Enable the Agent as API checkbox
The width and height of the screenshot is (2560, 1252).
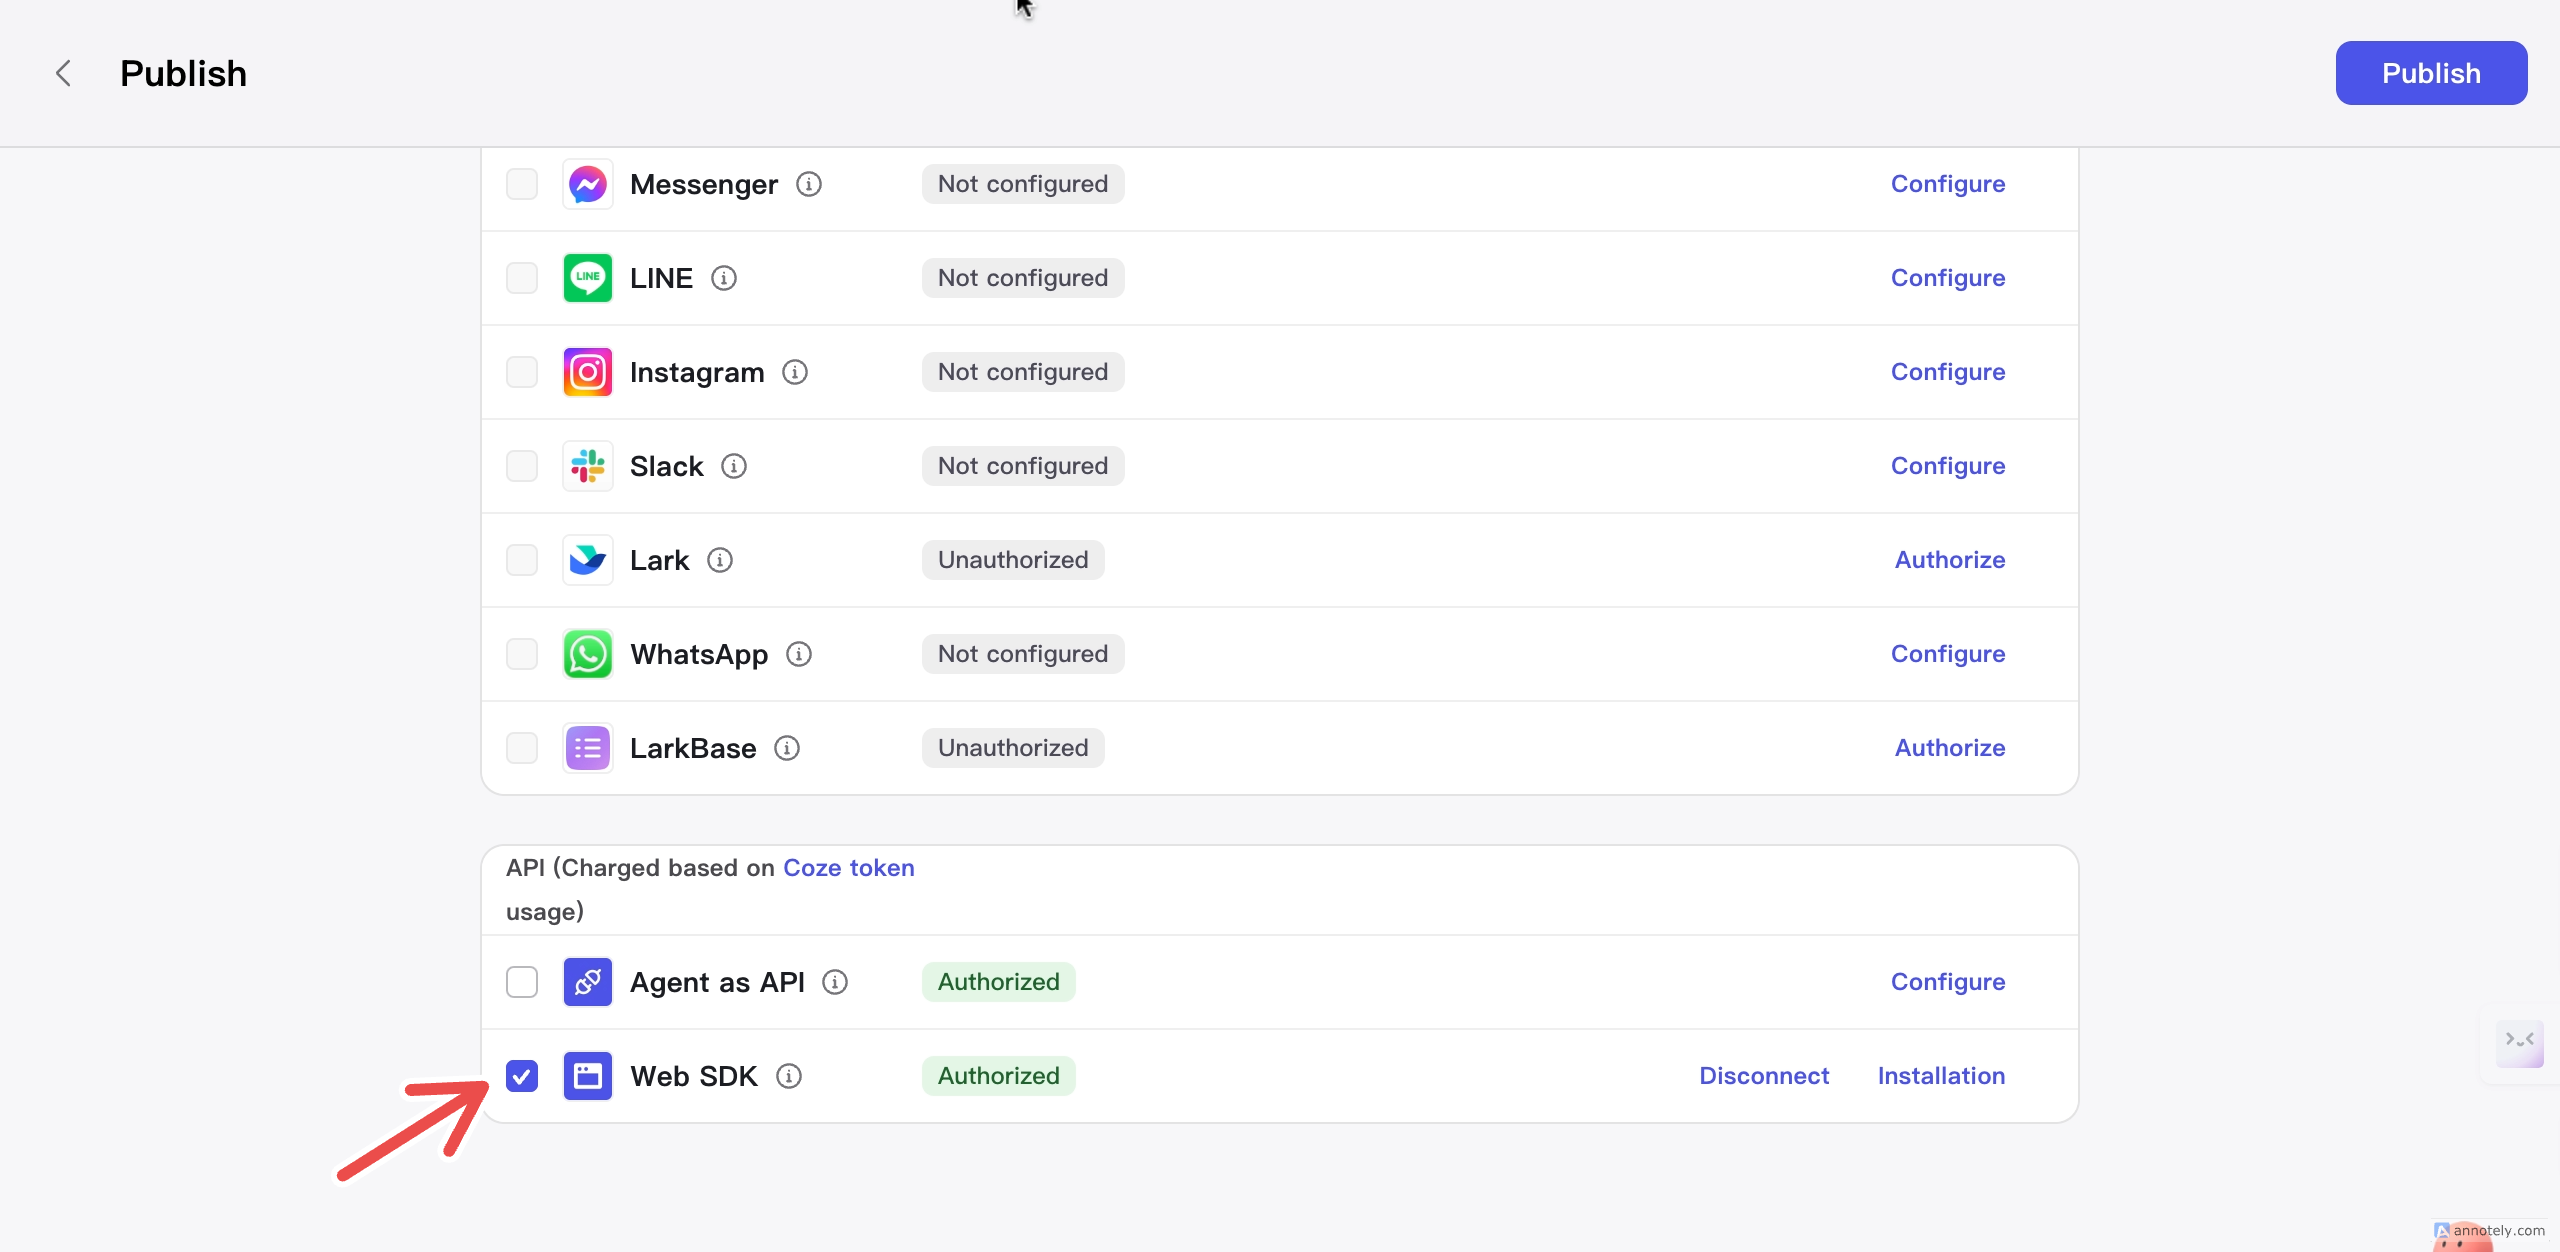[x=522, y=982]
